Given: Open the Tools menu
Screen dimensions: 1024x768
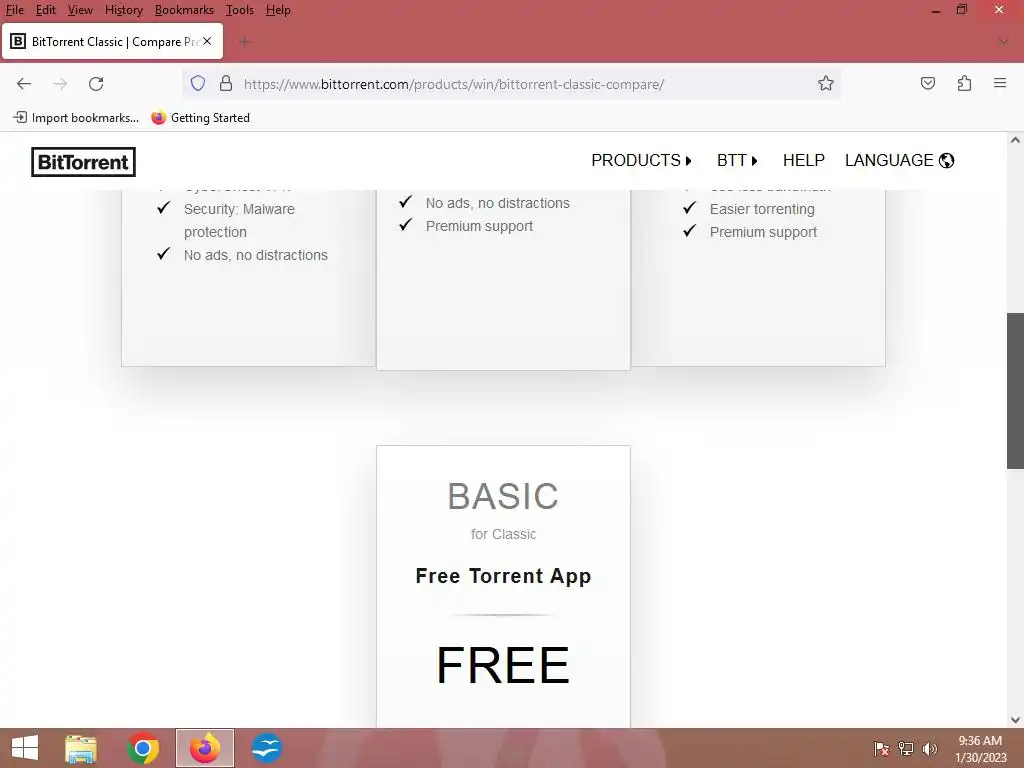Looking at the screenshot, I should [x=240, y=10].
